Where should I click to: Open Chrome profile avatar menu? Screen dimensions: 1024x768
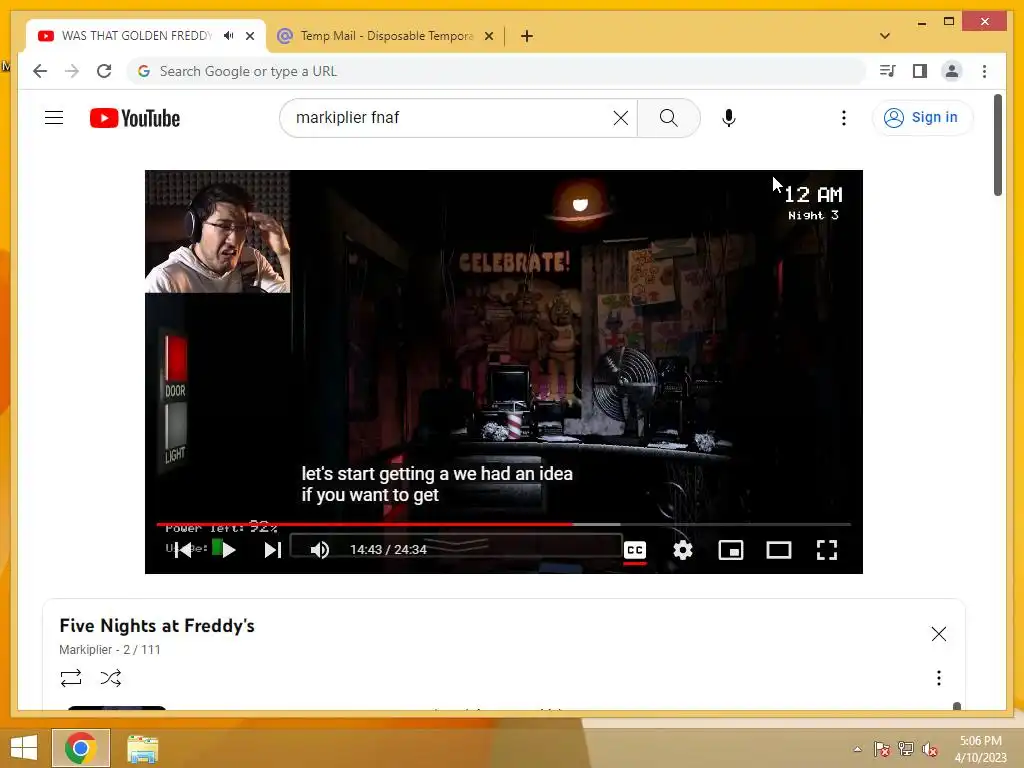point(952,71)
